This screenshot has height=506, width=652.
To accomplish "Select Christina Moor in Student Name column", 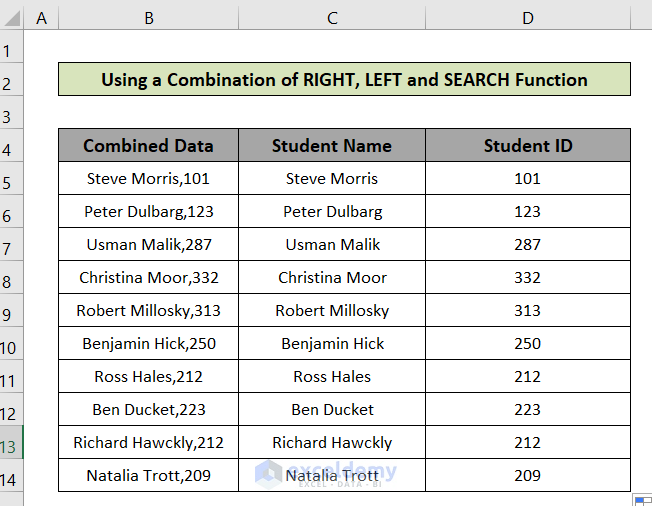I will point(332,277).
